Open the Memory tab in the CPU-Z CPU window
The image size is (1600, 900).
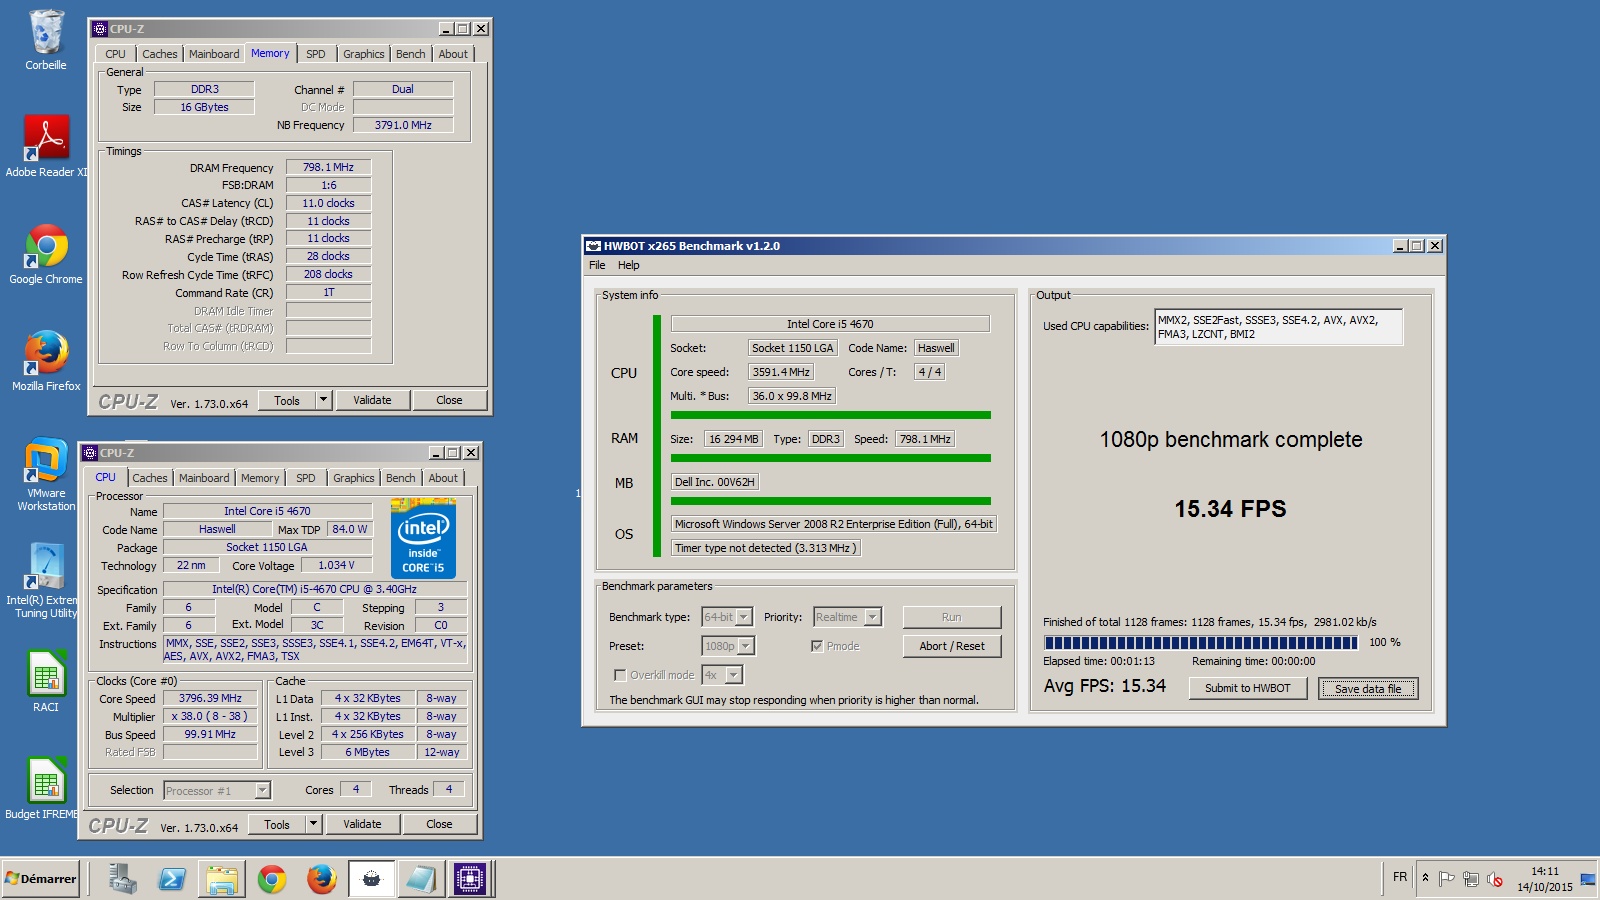coord(260,479)
